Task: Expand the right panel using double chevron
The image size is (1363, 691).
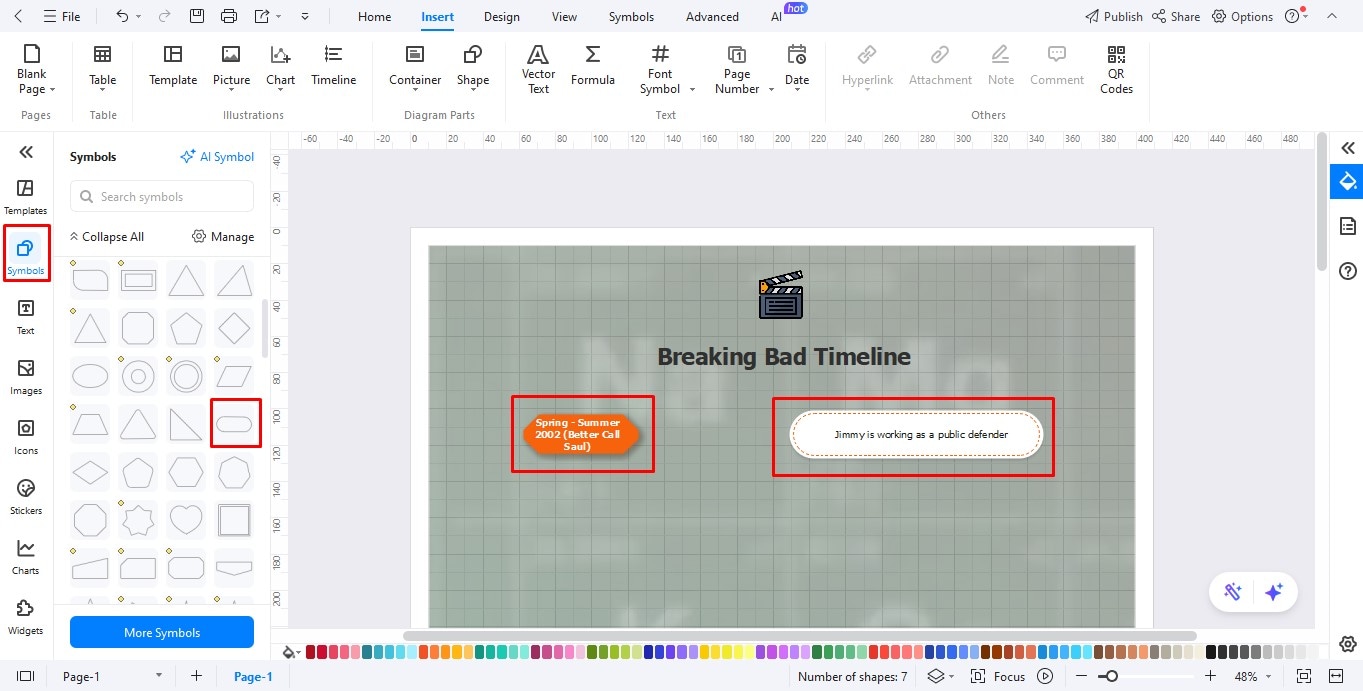Action: [x=1348, y=148]
